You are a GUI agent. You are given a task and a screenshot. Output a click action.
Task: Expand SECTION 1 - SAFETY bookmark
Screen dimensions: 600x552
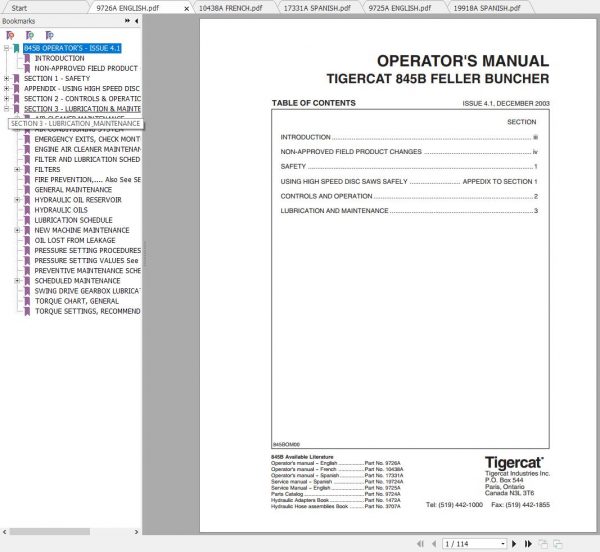pyautogui.click(x=7, y=78)
